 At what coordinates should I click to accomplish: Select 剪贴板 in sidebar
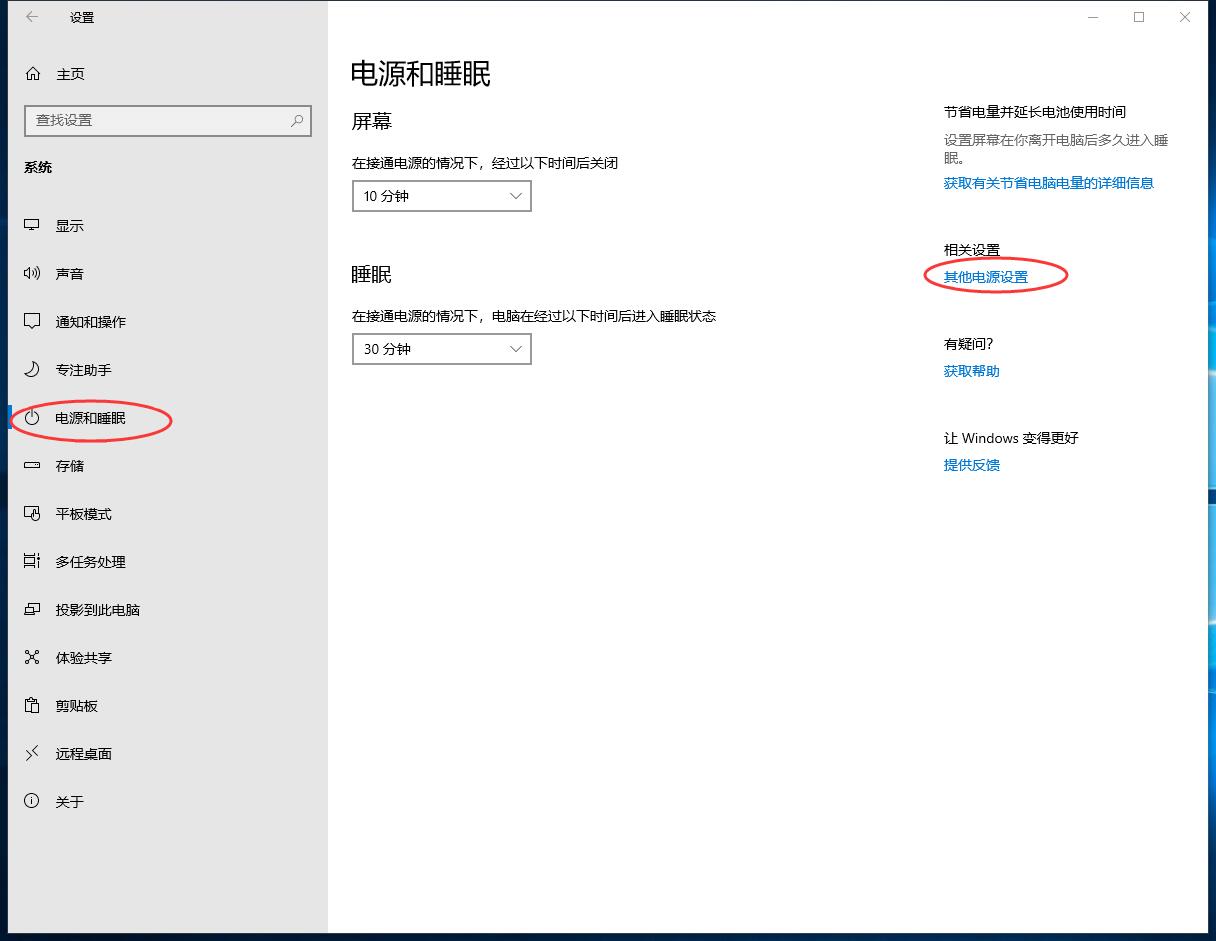77,706
